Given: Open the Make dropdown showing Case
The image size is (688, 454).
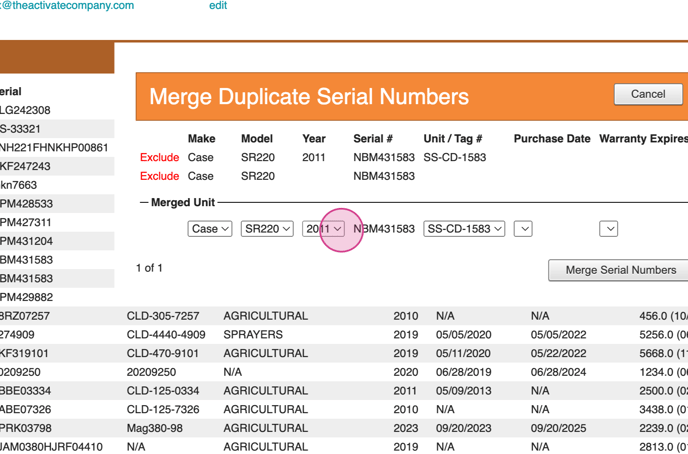Looking at the screenshot, I should (x=210, y=229).
